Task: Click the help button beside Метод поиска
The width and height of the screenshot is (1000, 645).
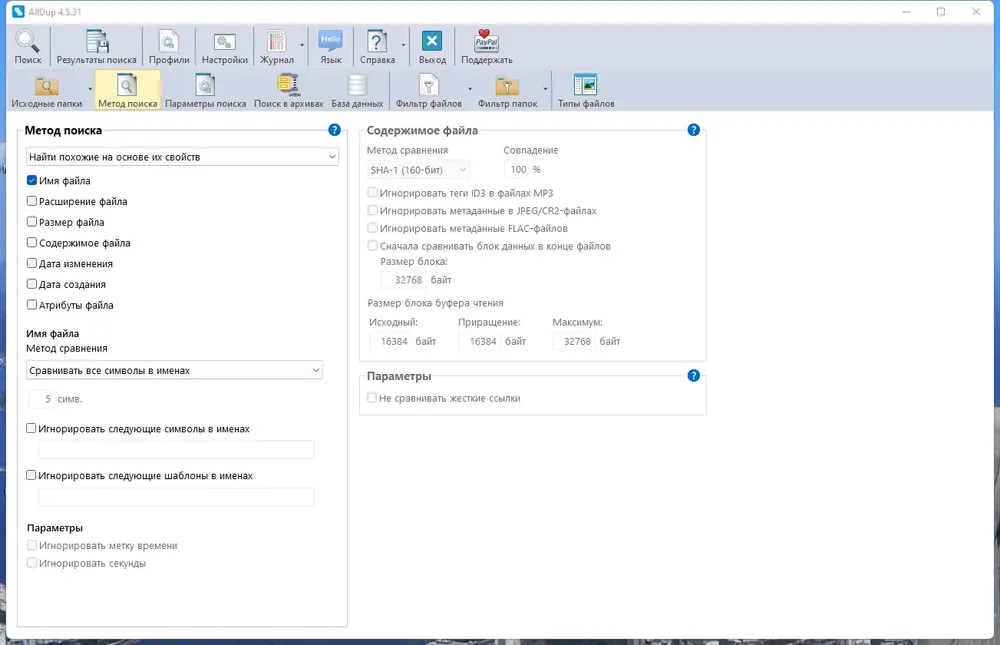Action: [334, 130]
